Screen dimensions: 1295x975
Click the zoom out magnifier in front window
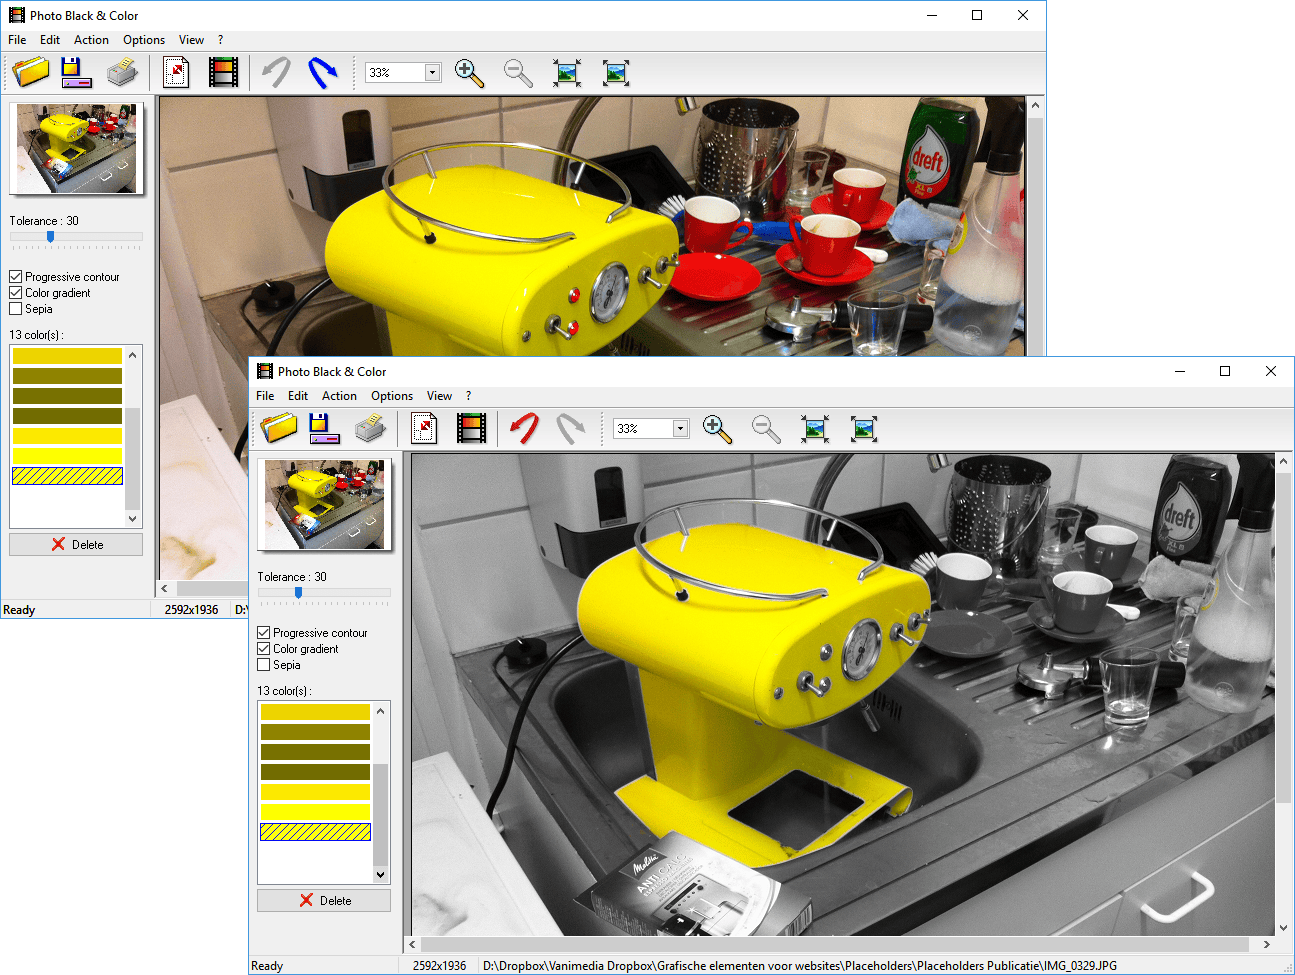pyautogui.click(x=766, y=429)
